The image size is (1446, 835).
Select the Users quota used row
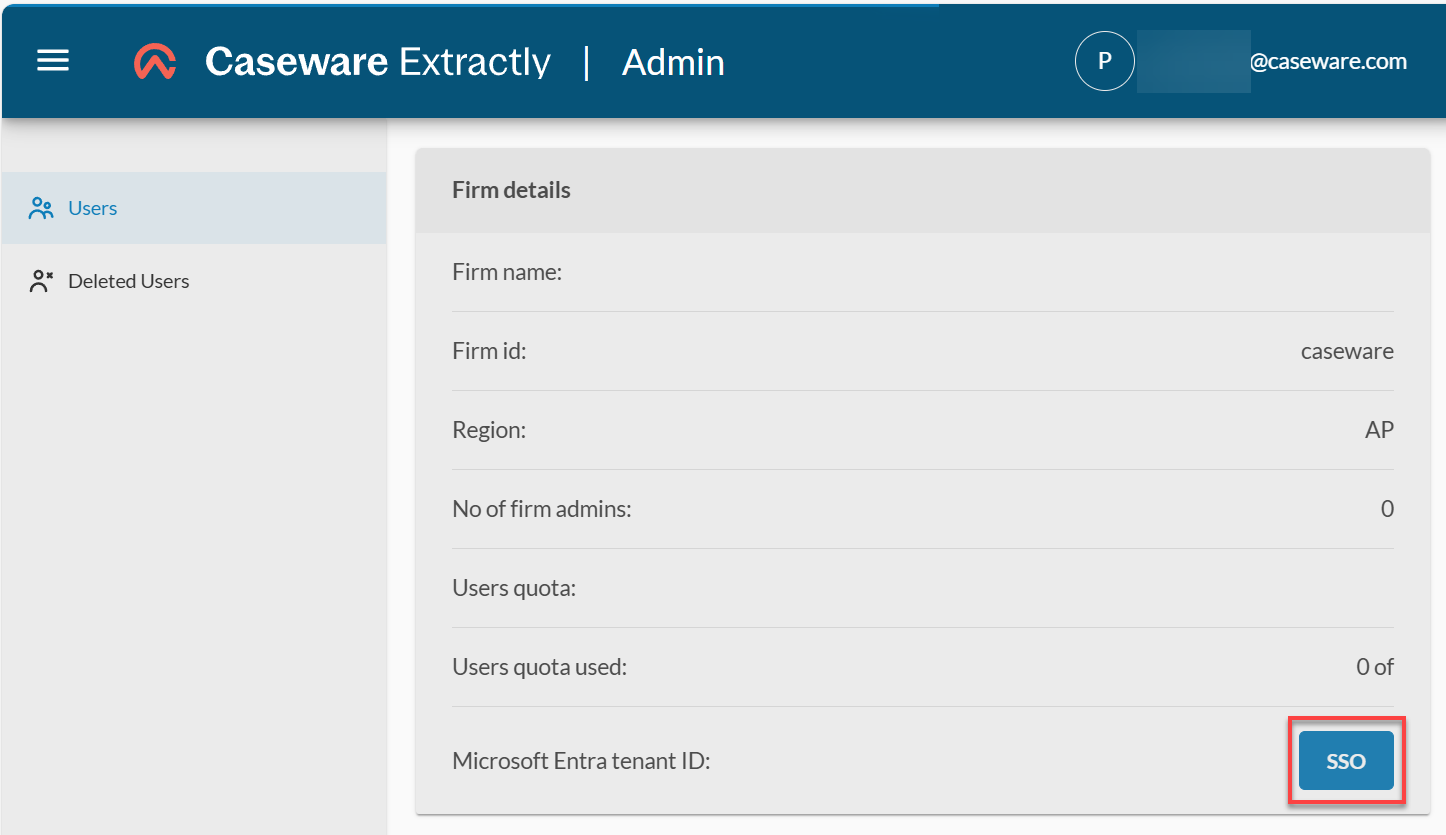coord(539,666)
